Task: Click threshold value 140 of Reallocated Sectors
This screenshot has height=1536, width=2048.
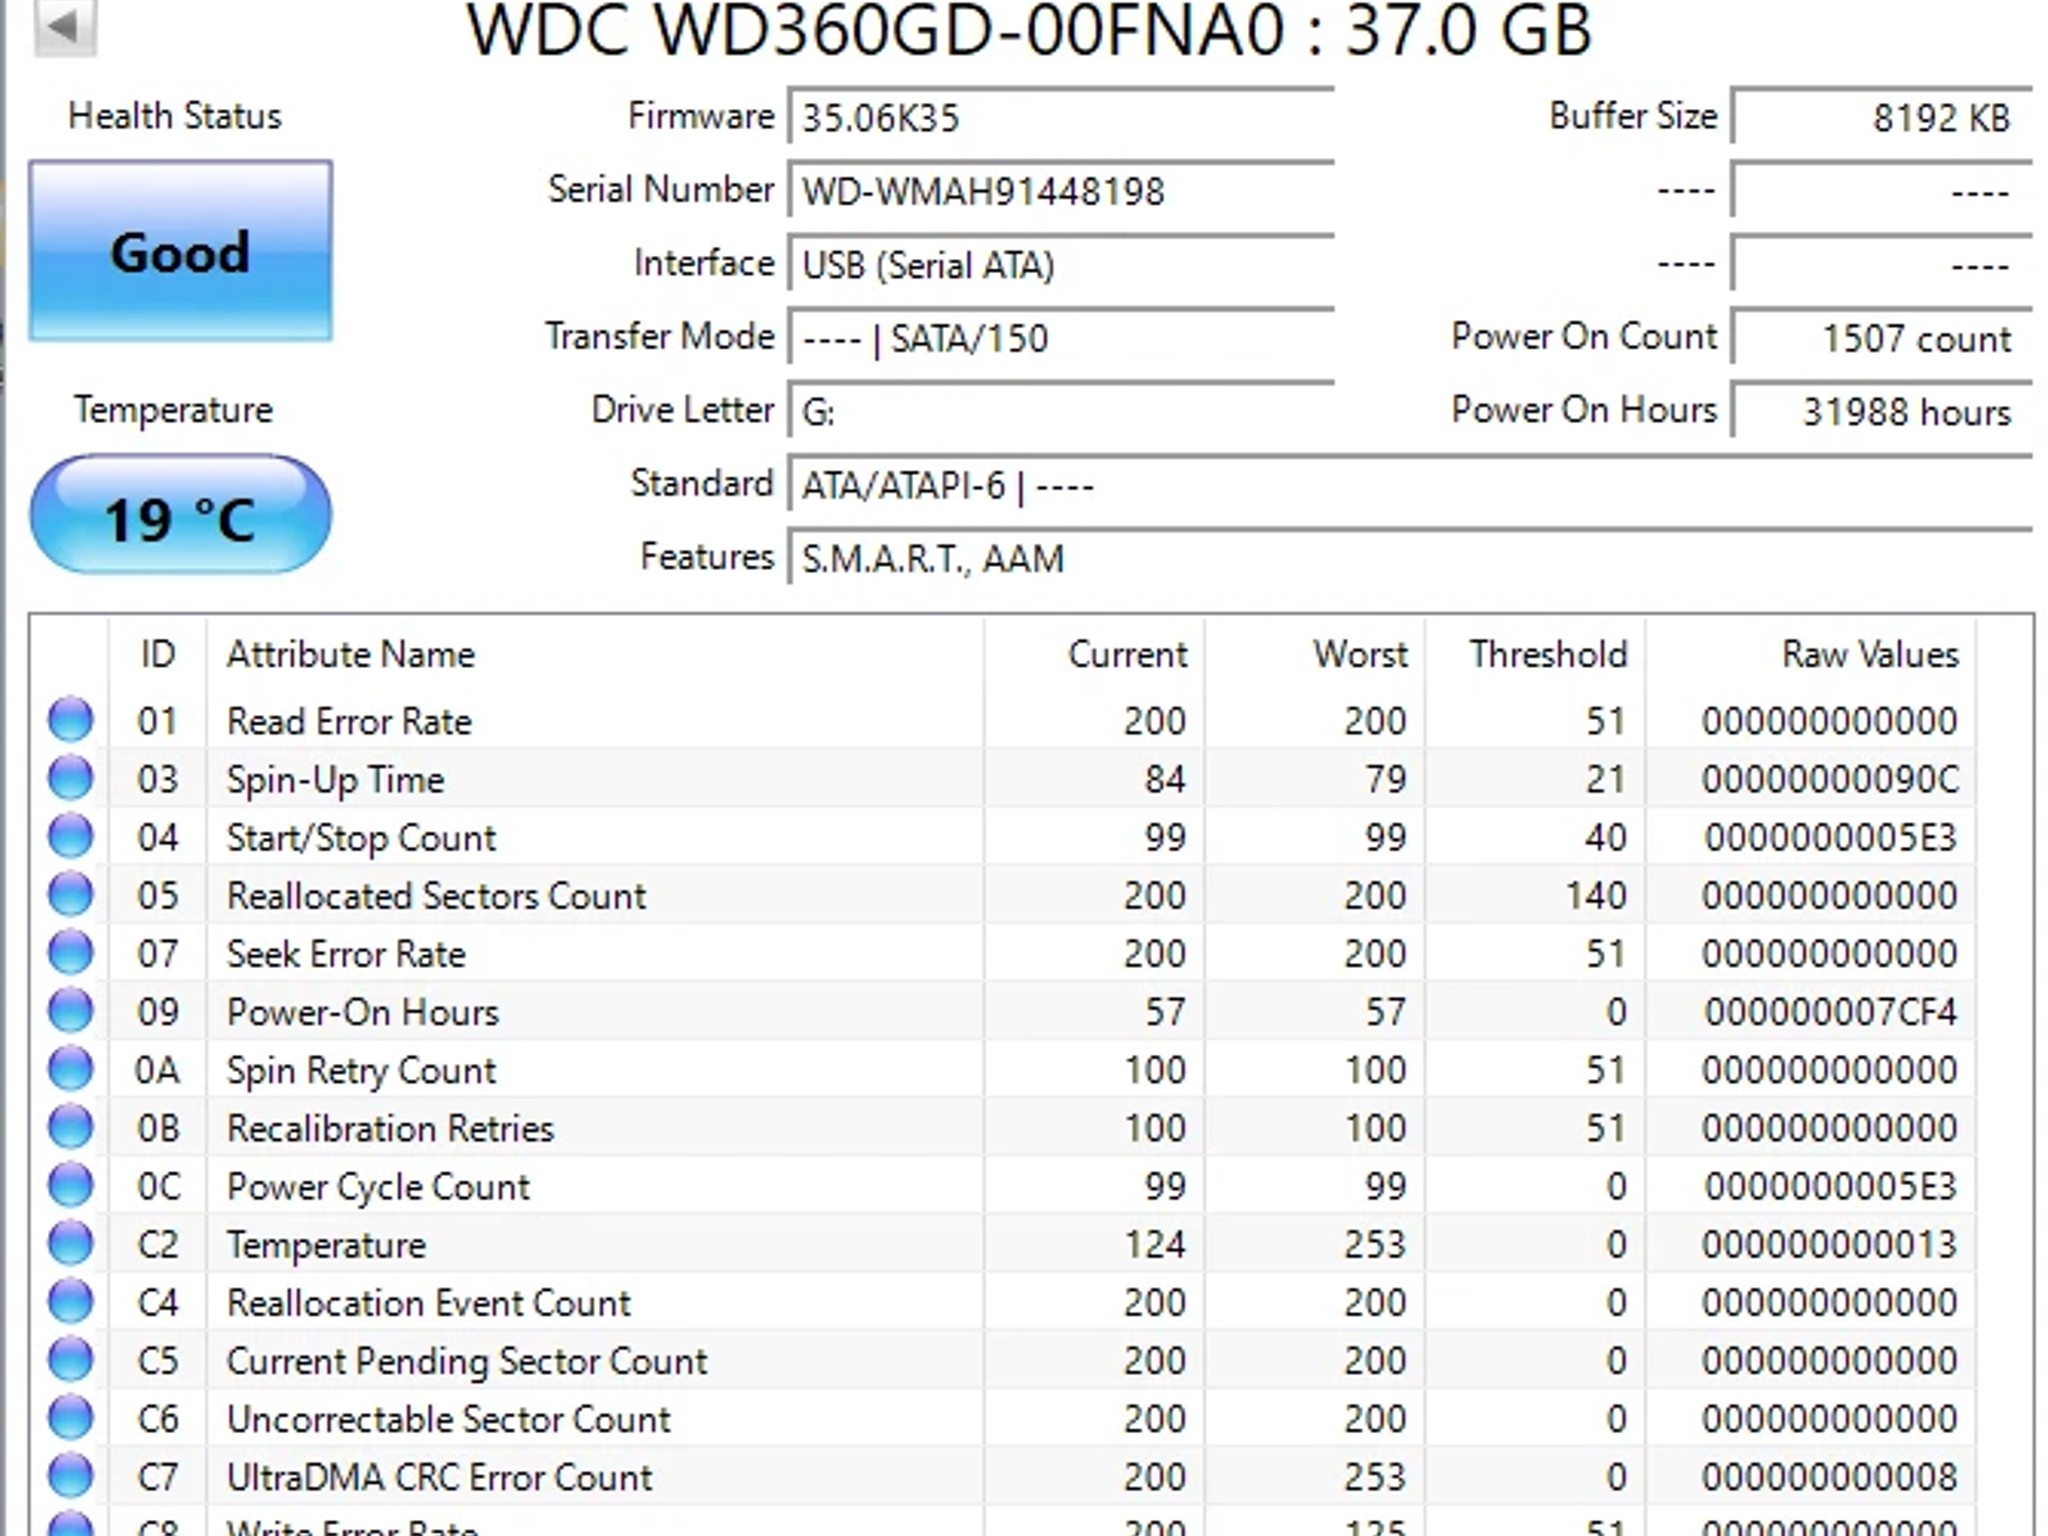Action: coord(1596,895)
